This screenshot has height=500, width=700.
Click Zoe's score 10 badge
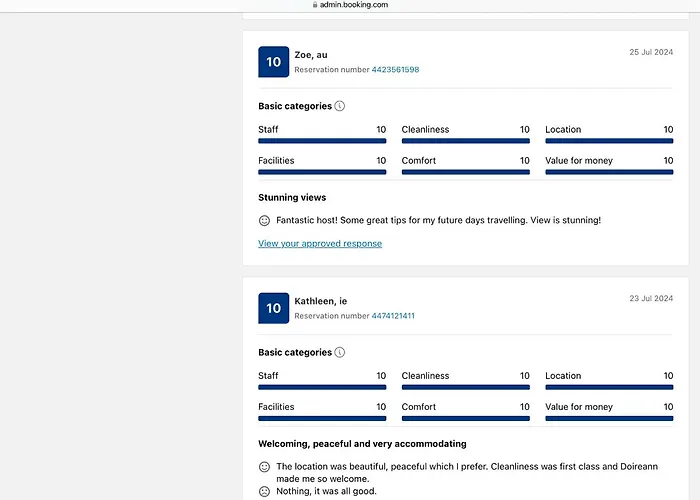[x=273, y=62]
